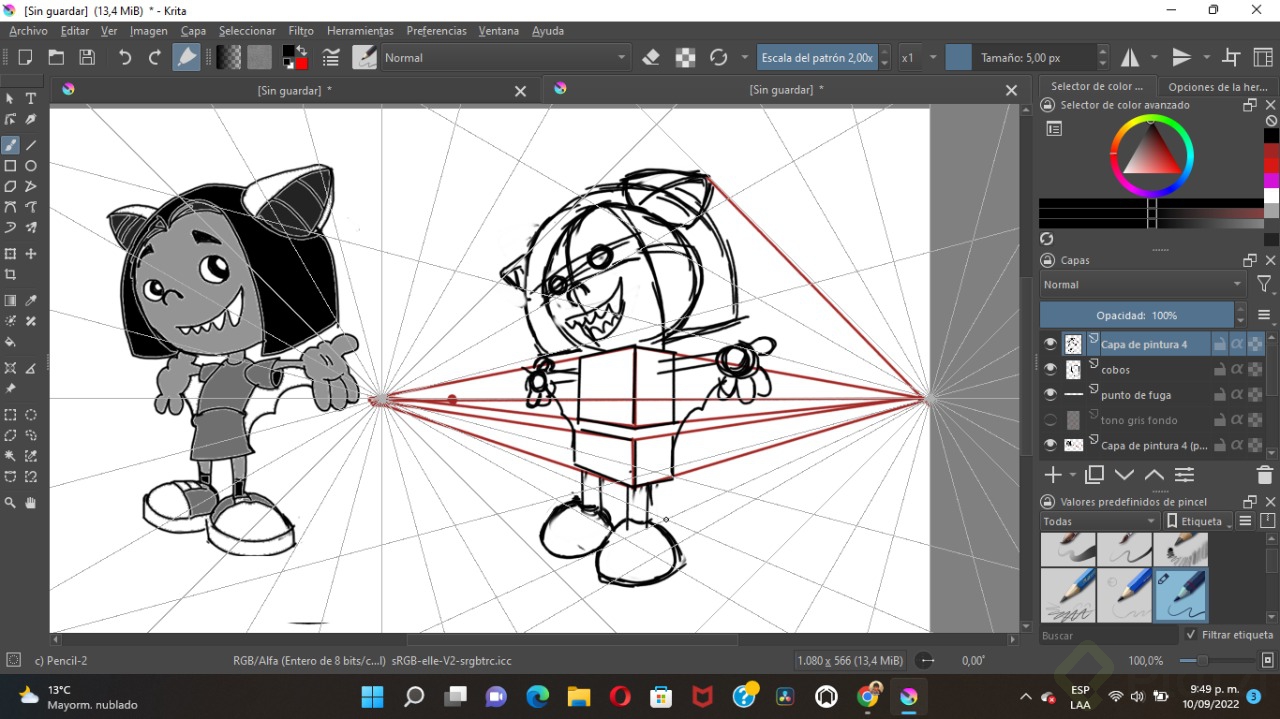Hide the 'cobos' layer

1050,370
